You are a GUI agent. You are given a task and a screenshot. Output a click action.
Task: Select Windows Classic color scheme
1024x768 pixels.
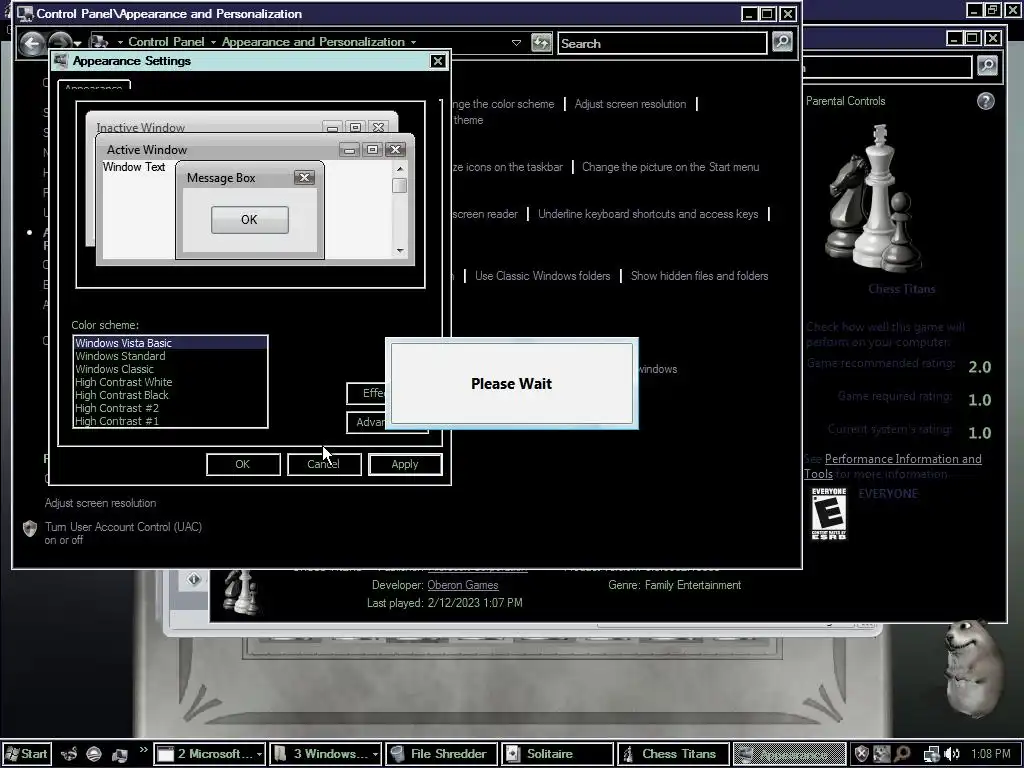point(170,369)
